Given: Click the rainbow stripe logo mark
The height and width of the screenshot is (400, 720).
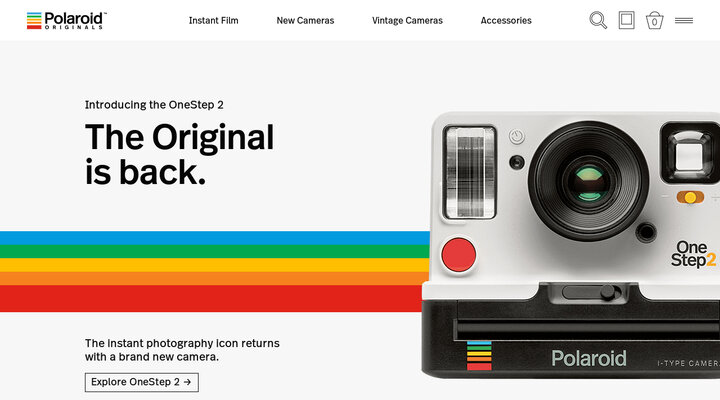Looking at the screenshot, I should [34, 21].
